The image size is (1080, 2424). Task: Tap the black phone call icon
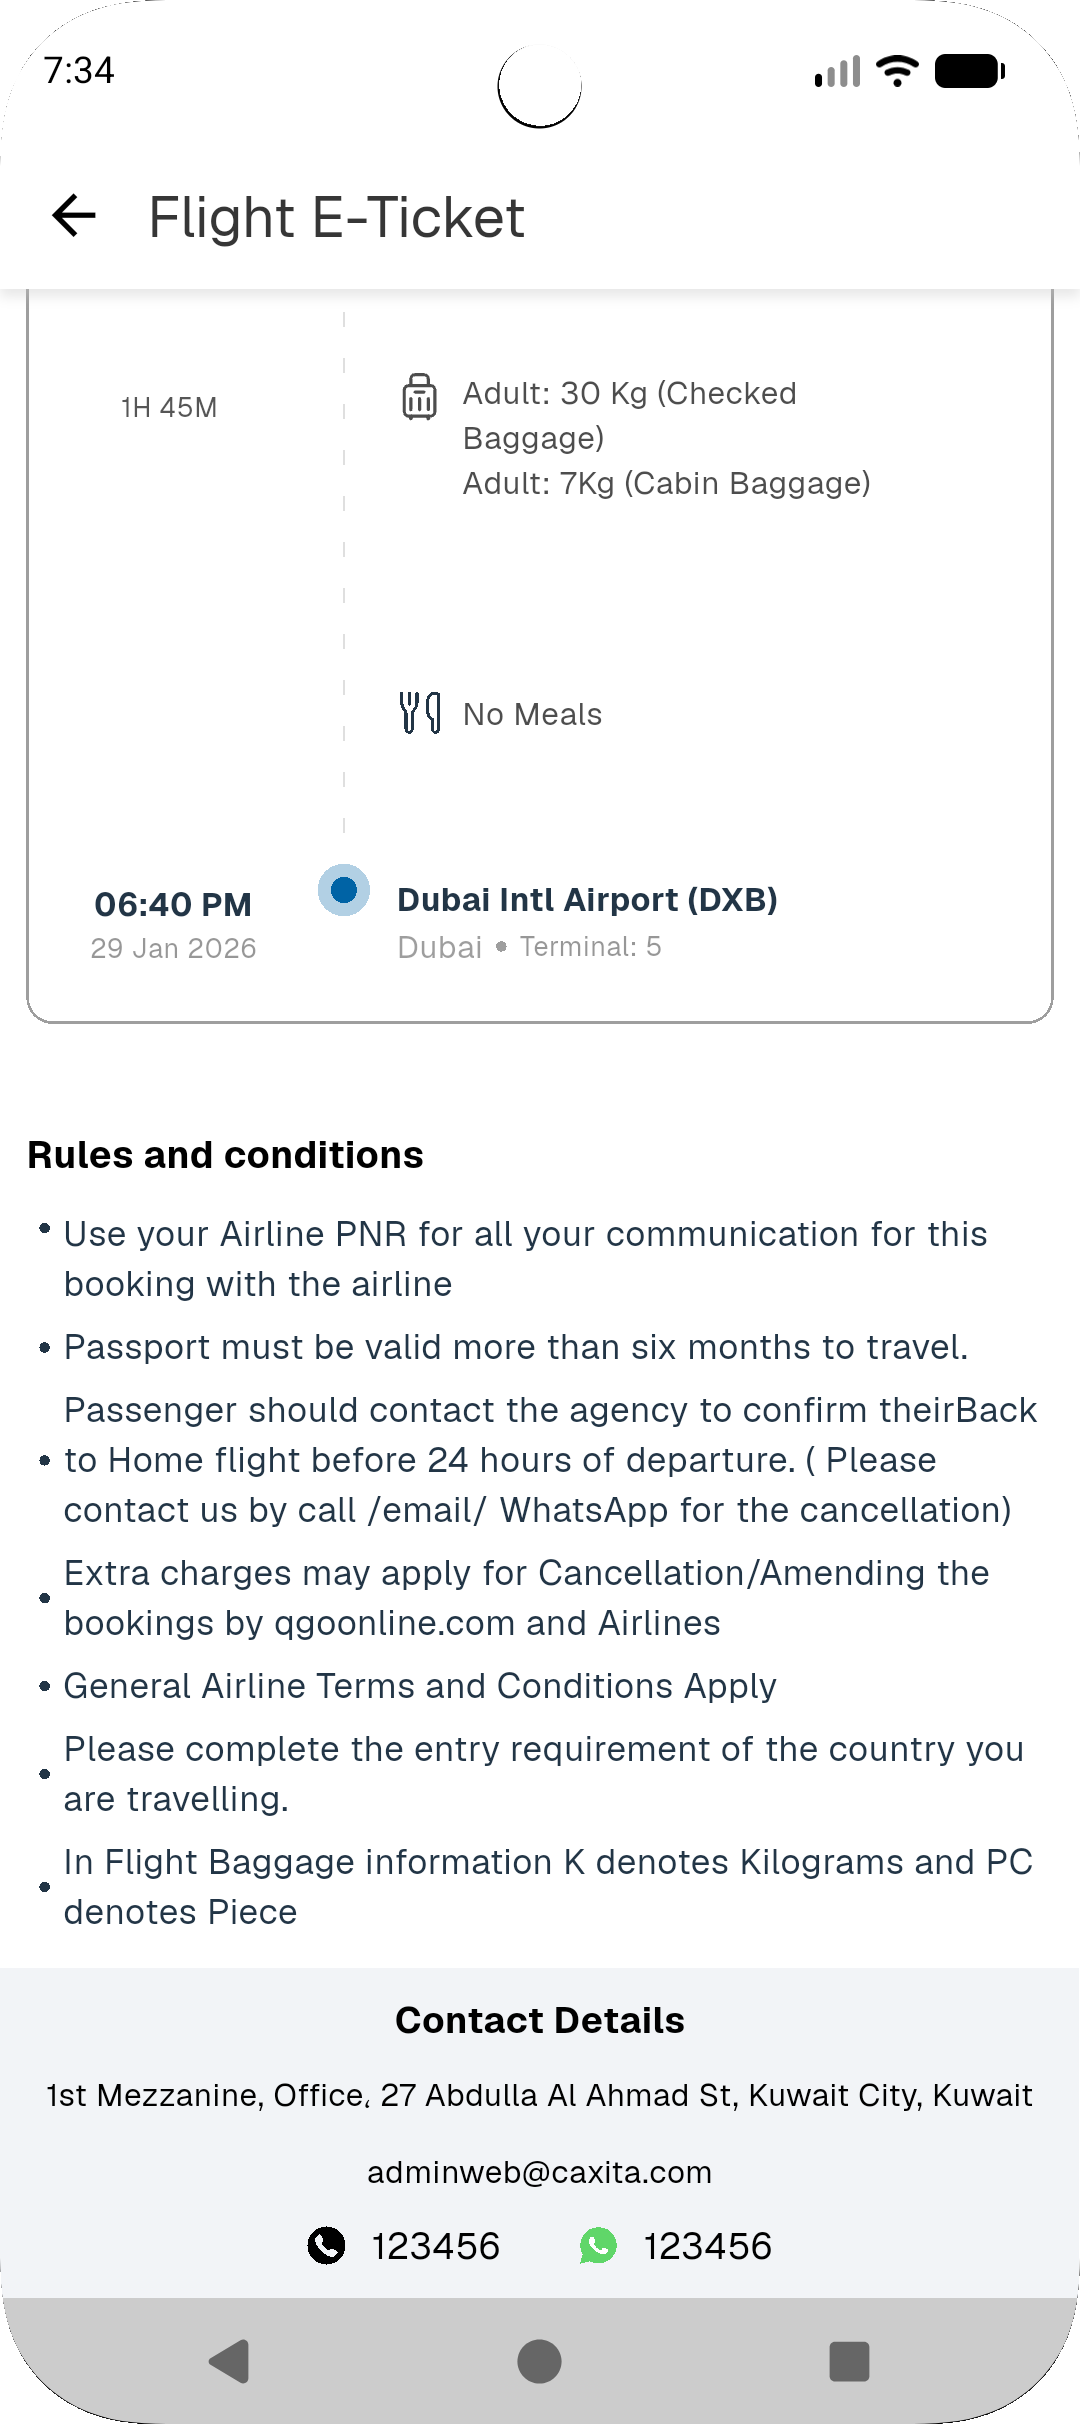(326, 2245)
